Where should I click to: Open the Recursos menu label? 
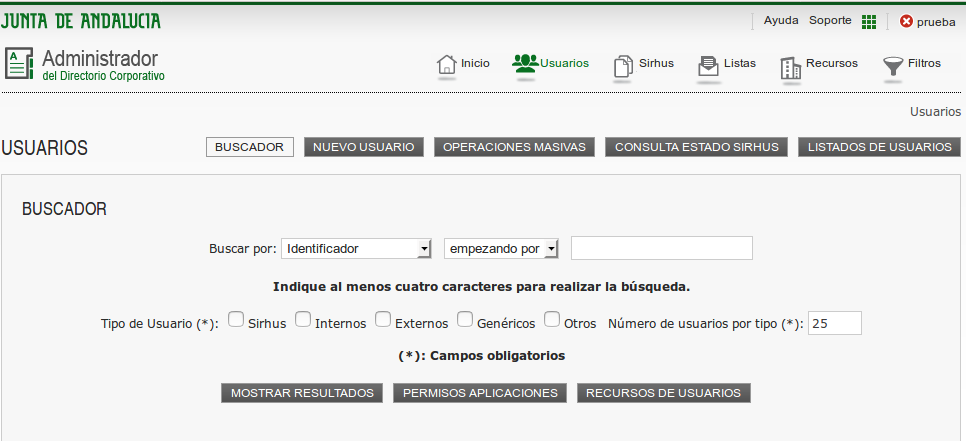click(x=832, y=63)
